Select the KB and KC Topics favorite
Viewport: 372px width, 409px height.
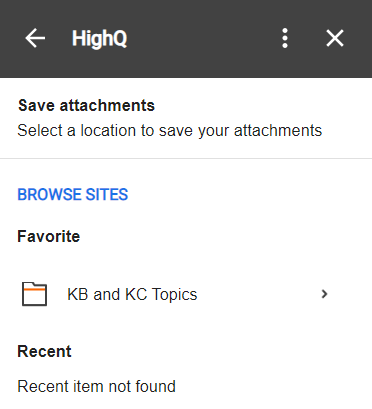(175, 294)
